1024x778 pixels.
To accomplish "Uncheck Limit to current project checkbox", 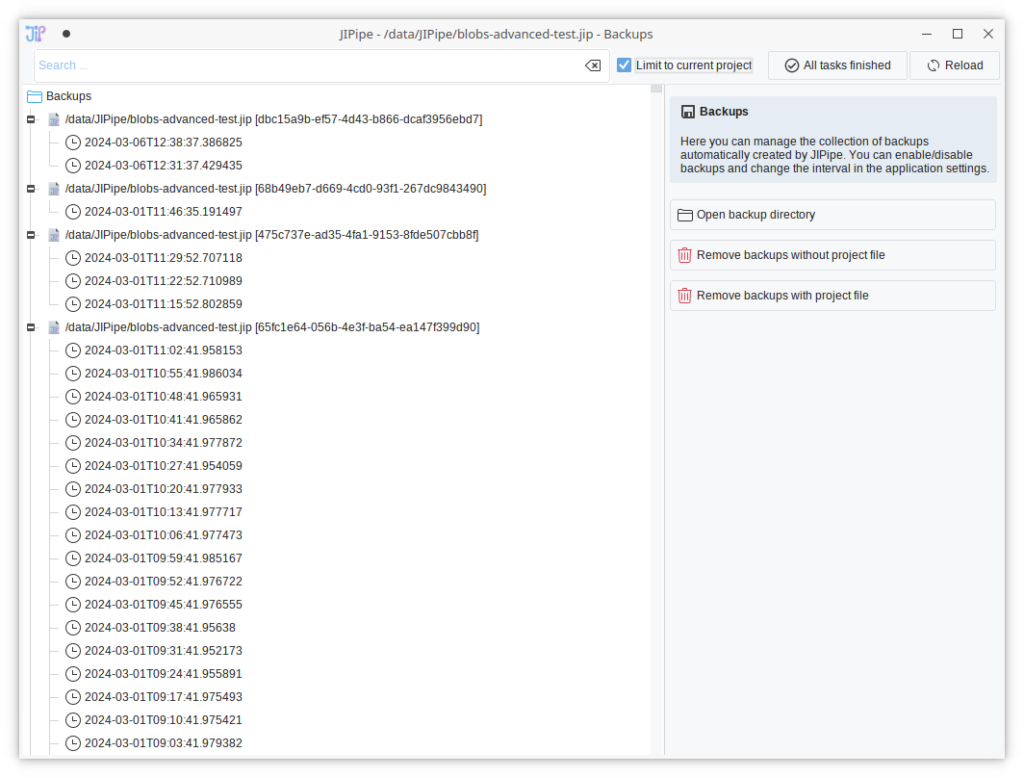I will (624, 65).
